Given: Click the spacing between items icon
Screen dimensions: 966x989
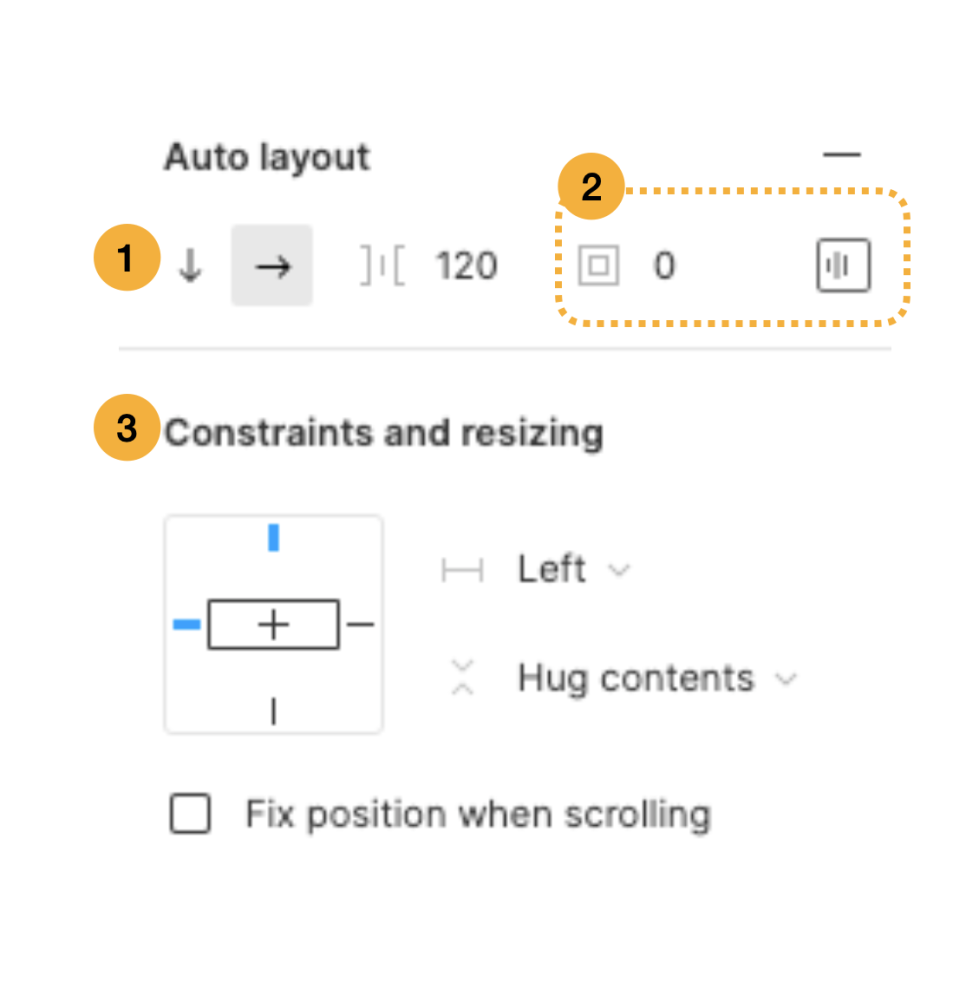Looking at the screenshot, I should (382, 266).
